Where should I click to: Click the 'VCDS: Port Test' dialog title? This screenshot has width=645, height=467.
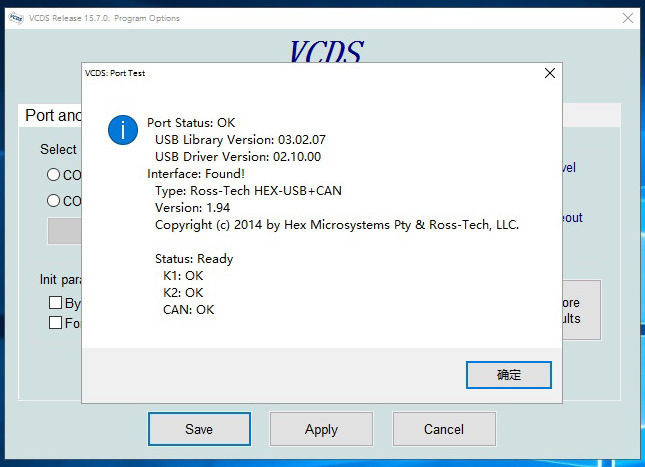pyautogui.click(x=115, y=73)
